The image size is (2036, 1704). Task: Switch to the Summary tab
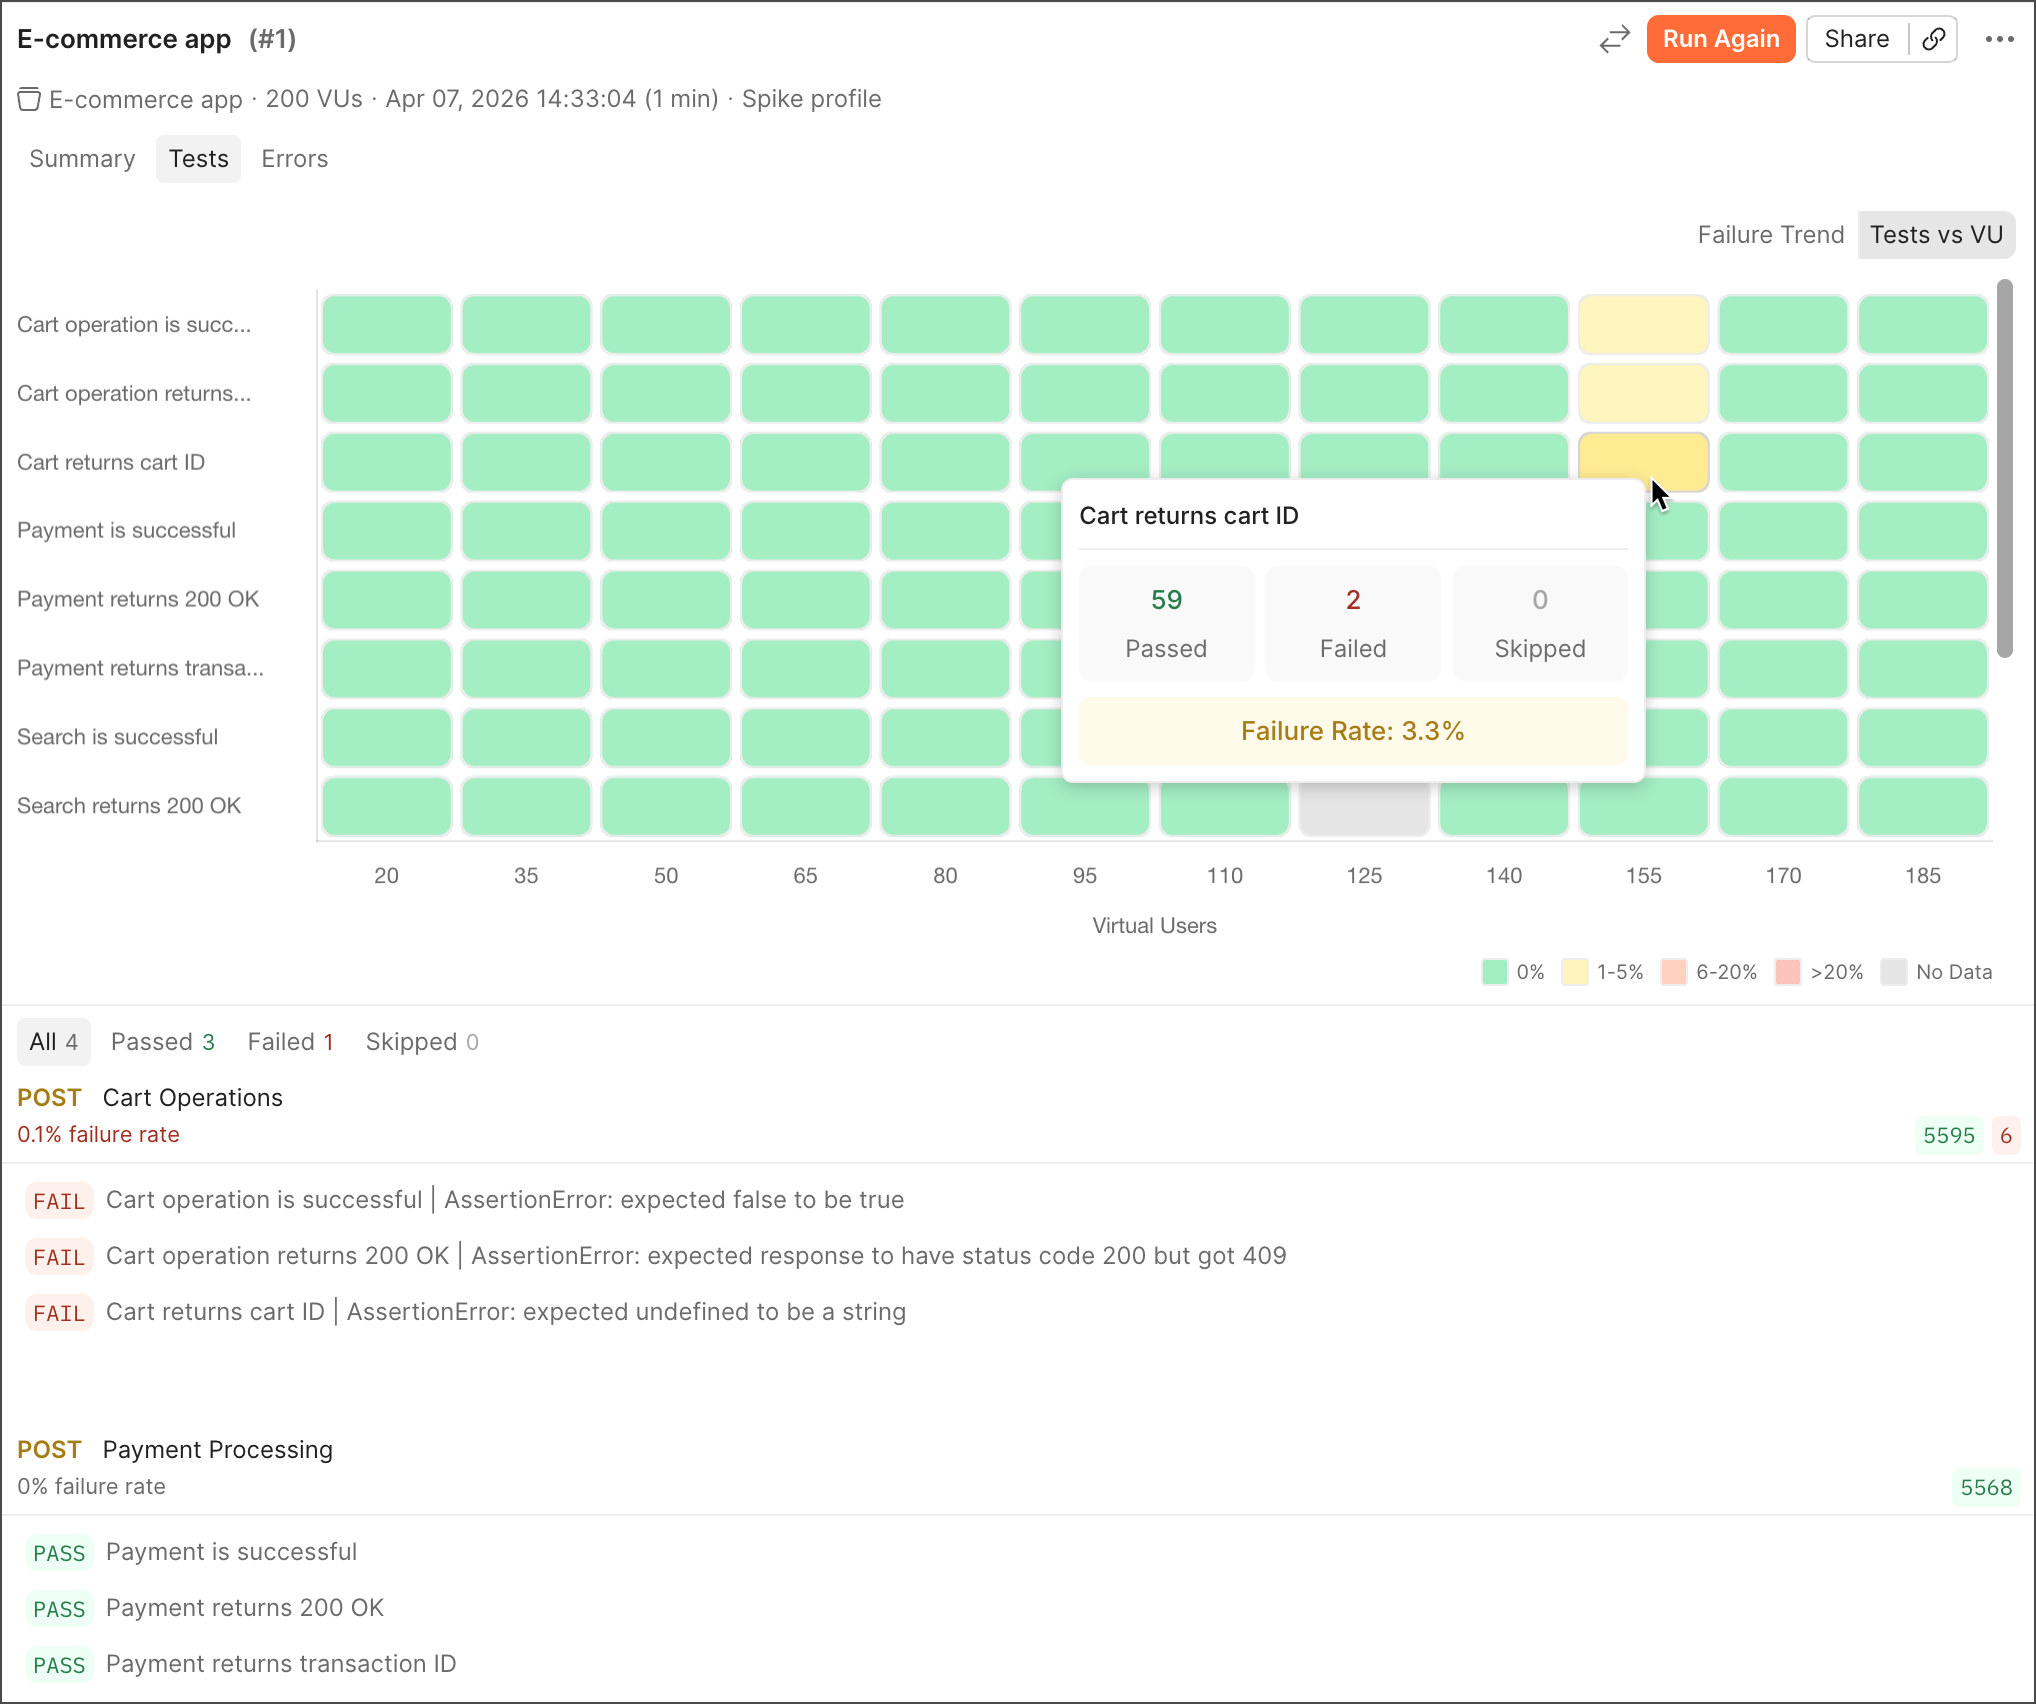pyautogui.click(x=82, y=158)
